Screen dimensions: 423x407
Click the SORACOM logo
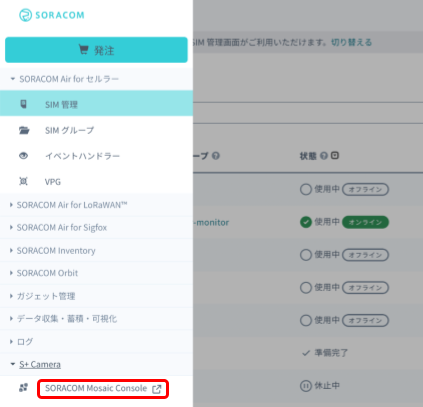coord(52,15)
